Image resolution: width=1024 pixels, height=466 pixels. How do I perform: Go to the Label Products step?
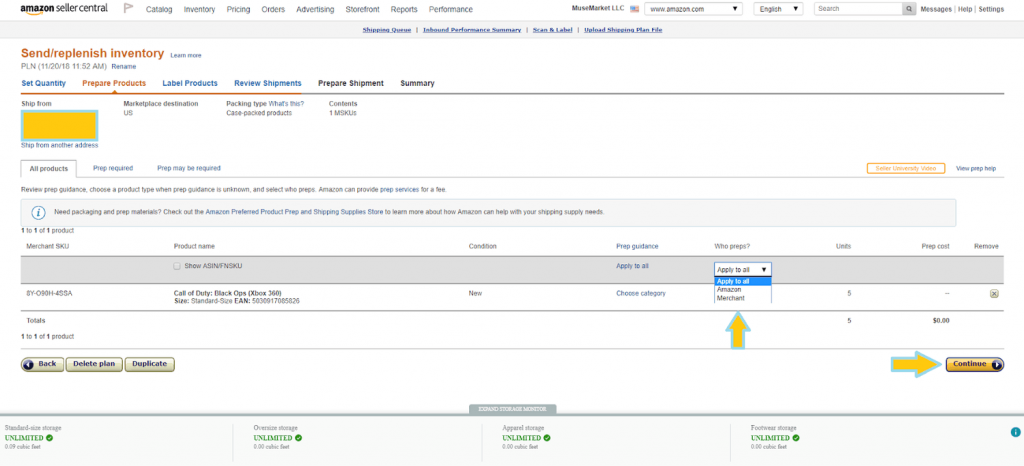click(190, 84)
